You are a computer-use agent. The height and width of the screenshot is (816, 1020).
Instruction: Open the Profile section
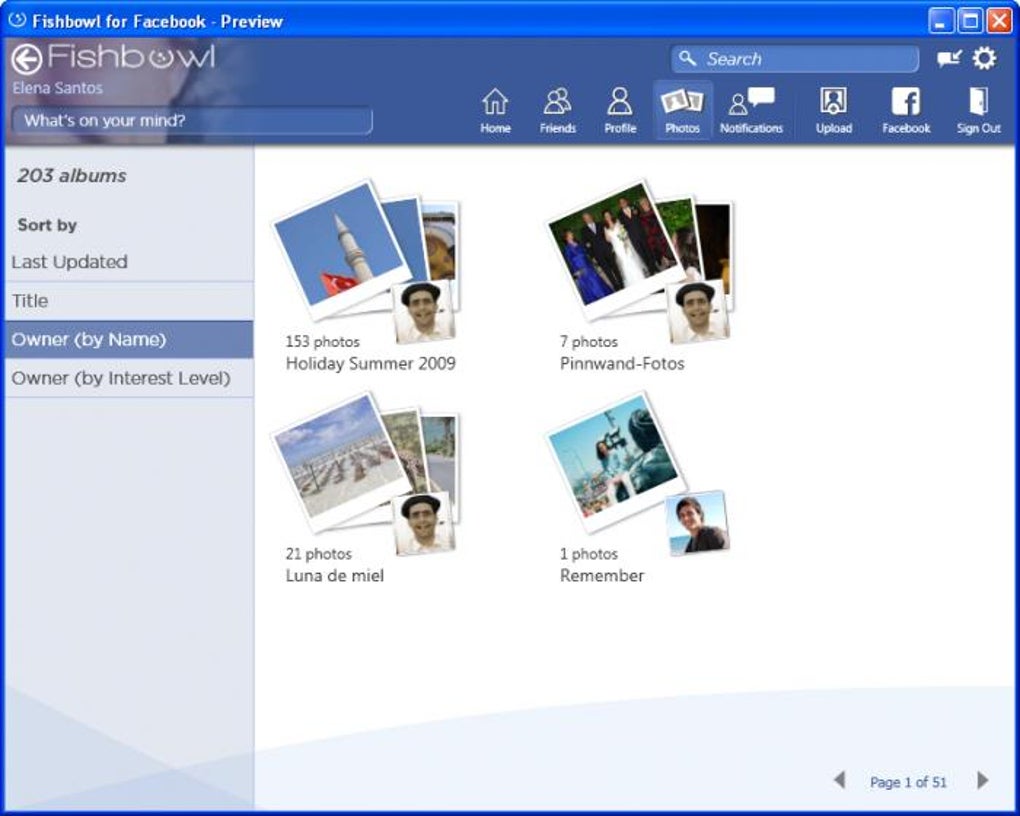620,111
